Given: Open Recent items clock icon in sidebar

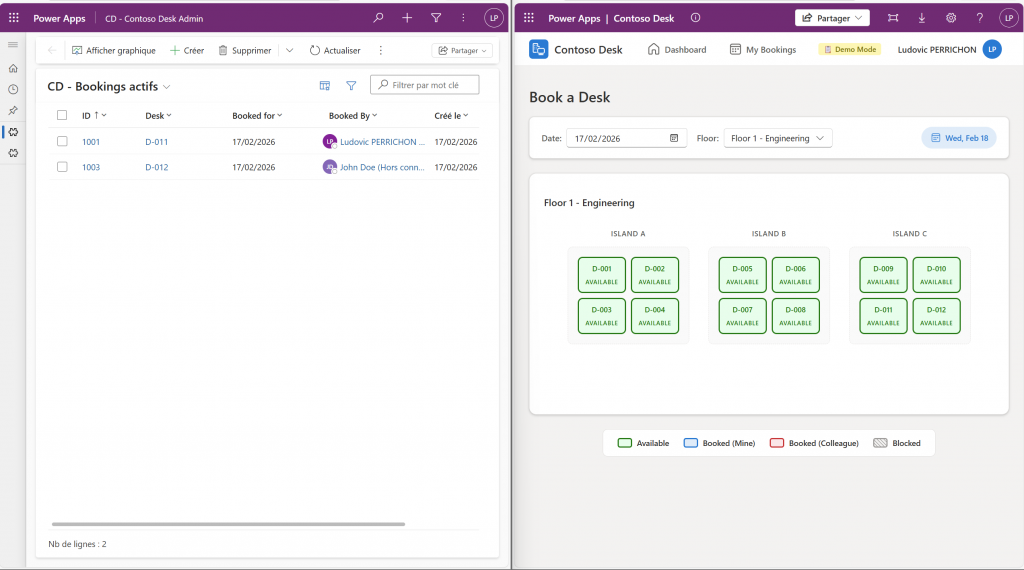Looking at the screenshot, I should [x=13, y=89].
